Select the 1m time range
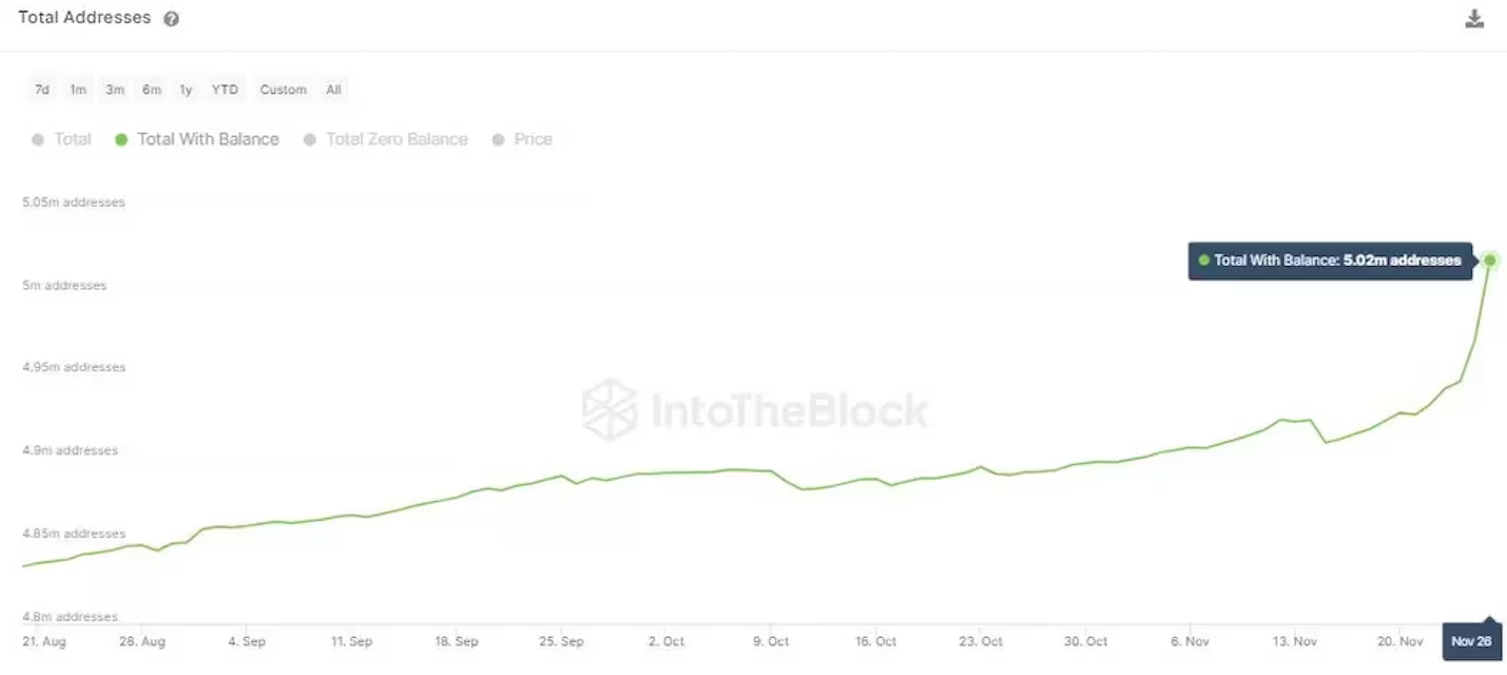The width and height of the screenshot is (1507, 675). tap(78, 89)
